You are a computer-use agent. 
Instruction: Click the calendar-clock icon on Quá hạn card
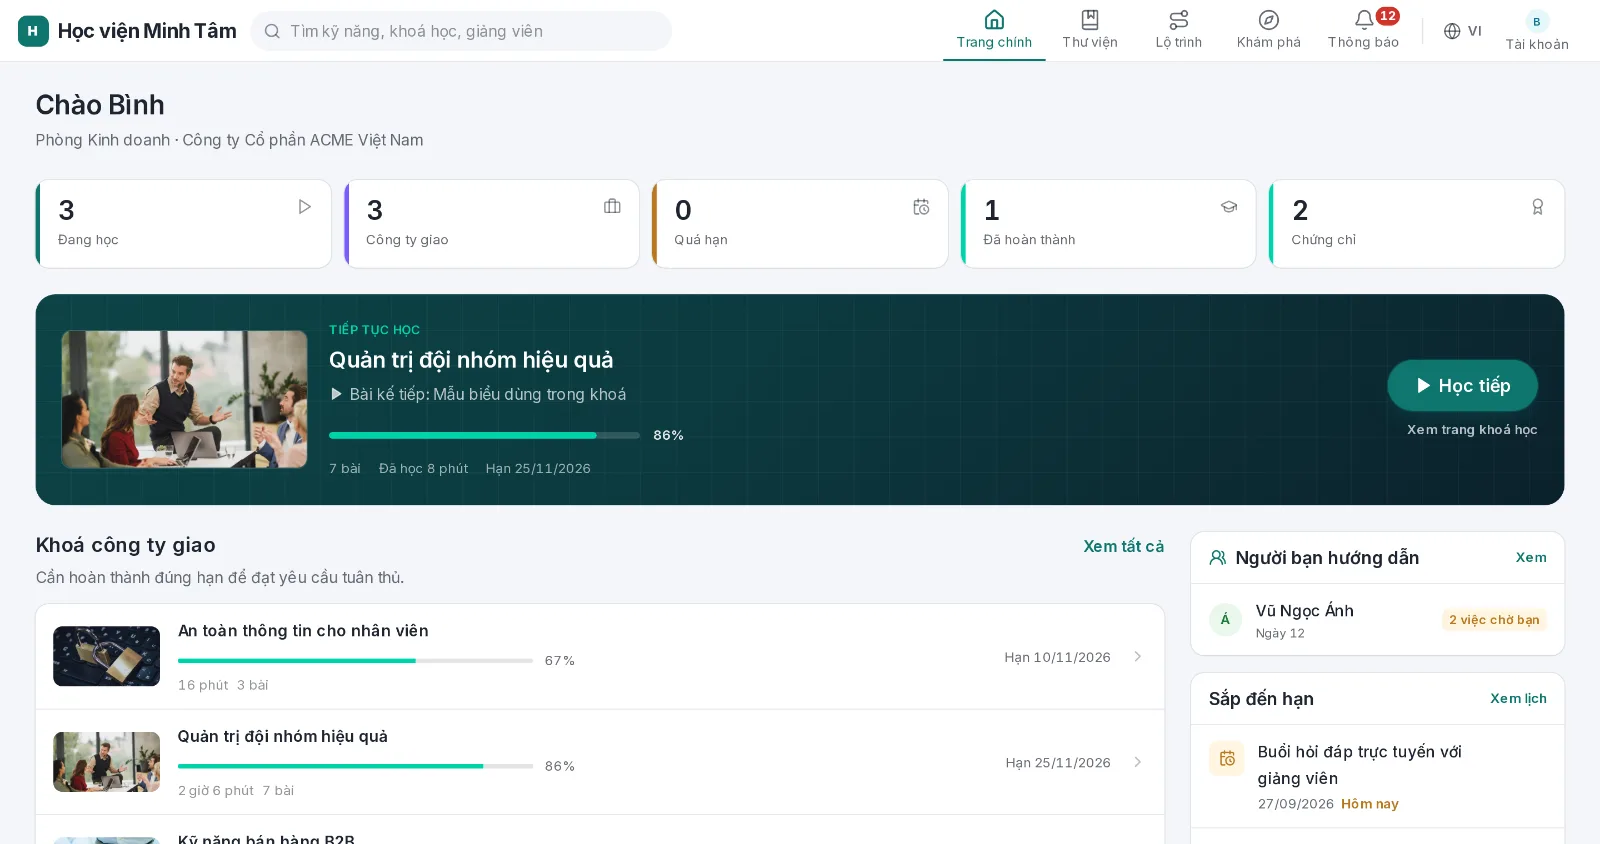921,207
